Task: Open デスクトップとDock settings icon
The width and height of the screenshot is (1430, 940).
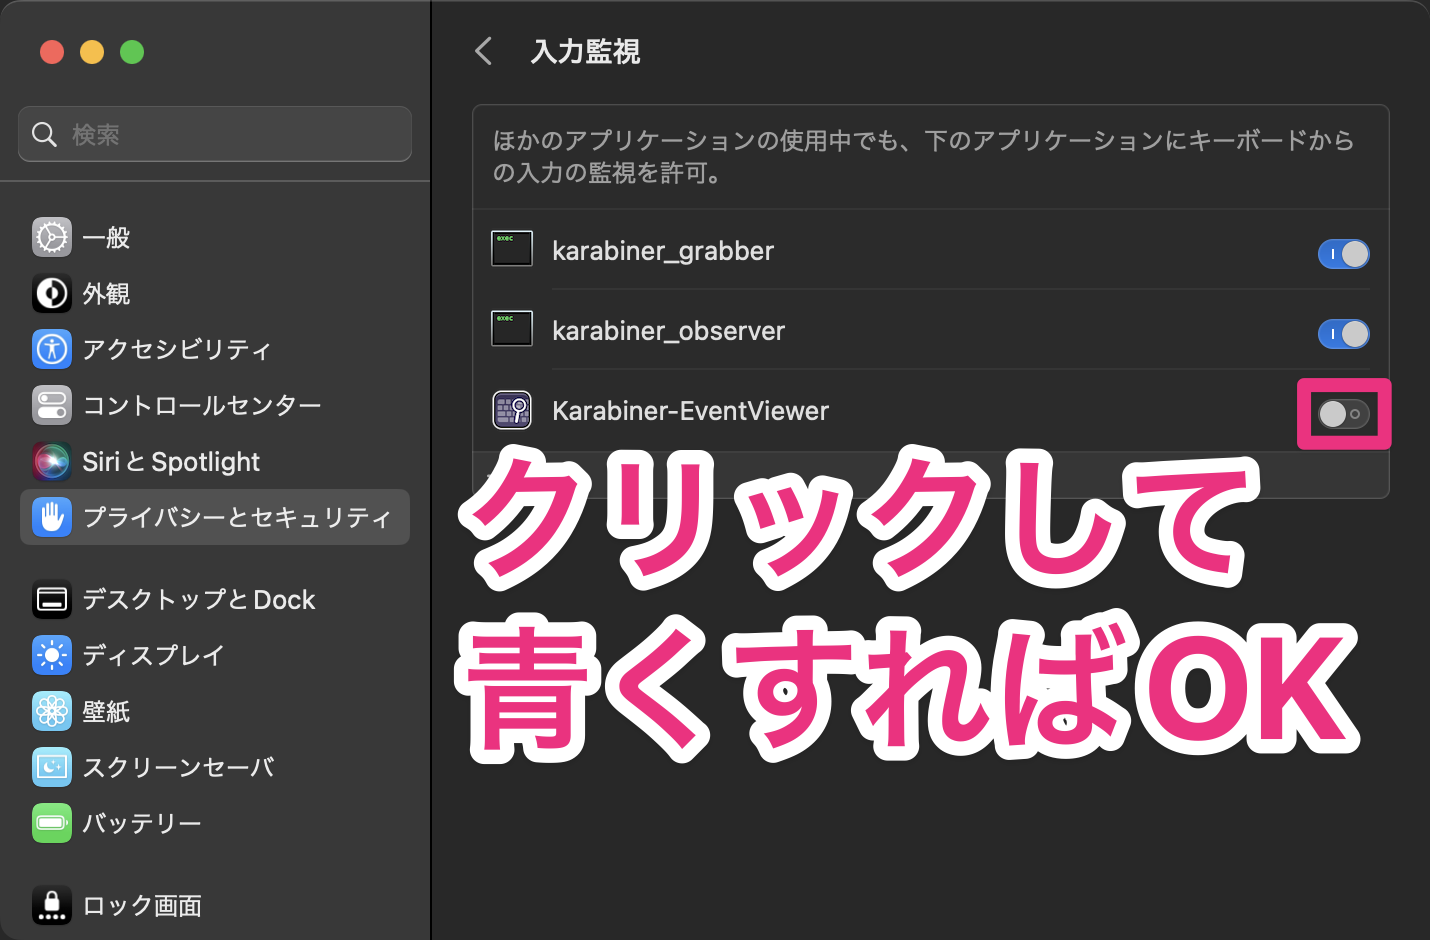Action: pos(51,599)
